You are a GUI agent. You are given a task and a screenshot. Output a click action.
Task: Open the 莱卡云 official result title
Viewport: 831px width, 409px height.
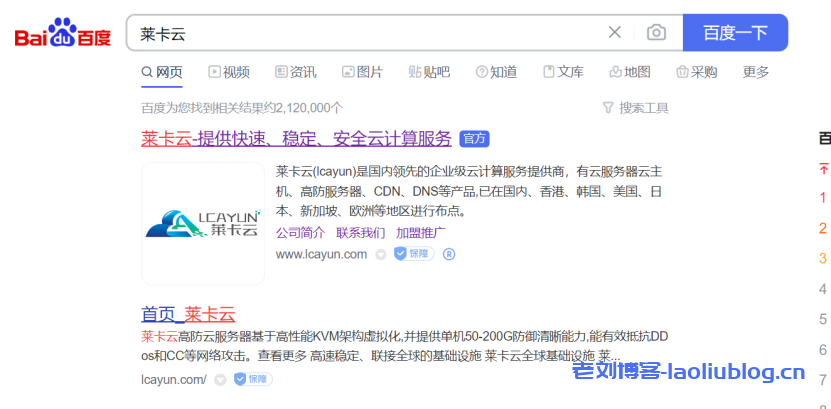[x=297, y=139]
